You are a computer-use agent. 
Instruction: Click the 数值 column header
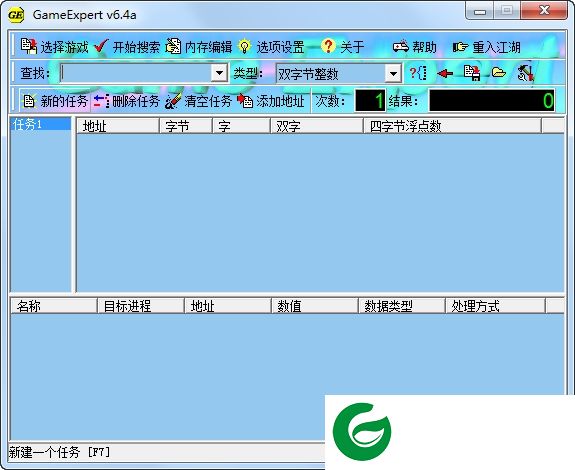315,306
